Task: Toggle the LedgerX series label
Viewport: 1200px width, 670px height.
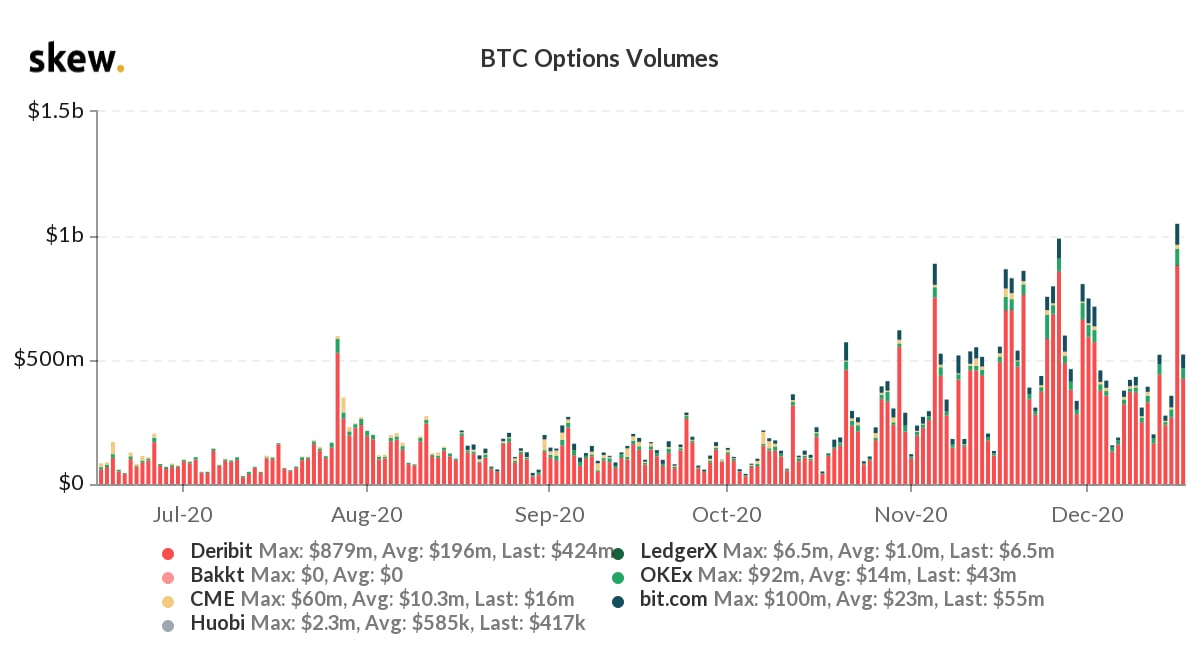Action: coord(677,551)
